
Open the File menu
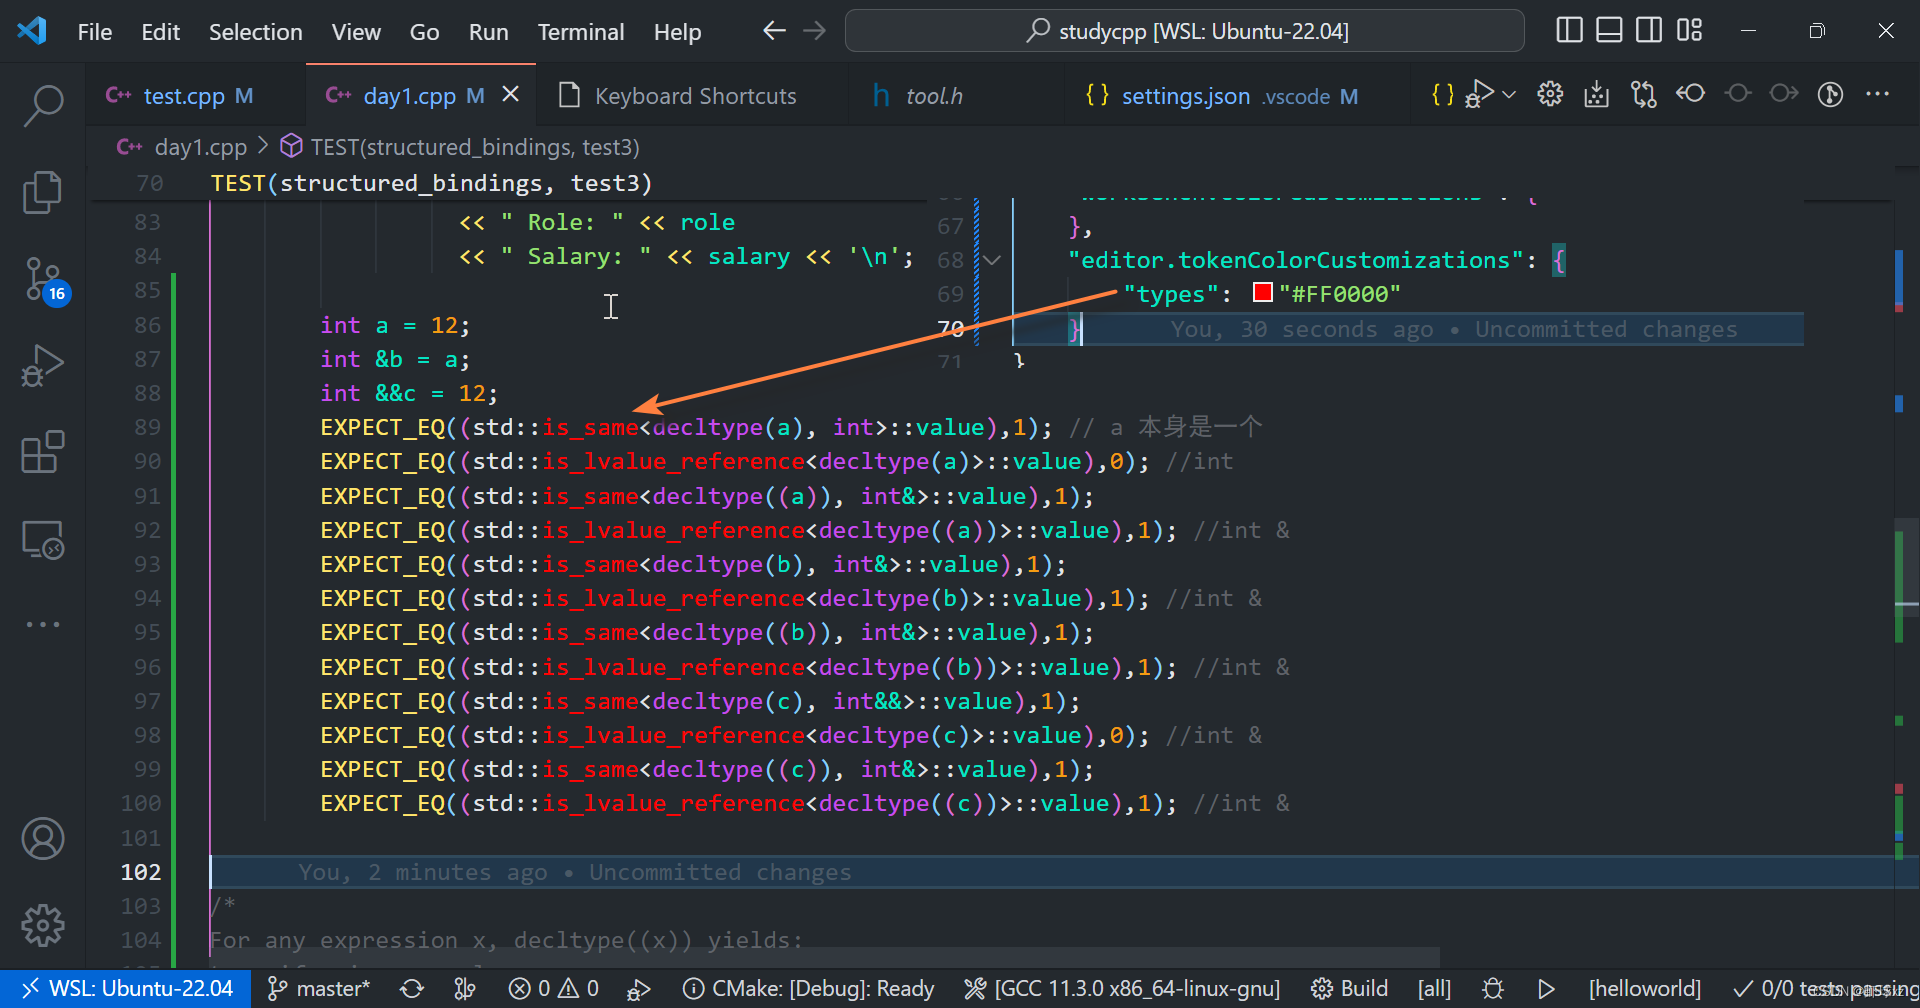click(x=95, y=32)
